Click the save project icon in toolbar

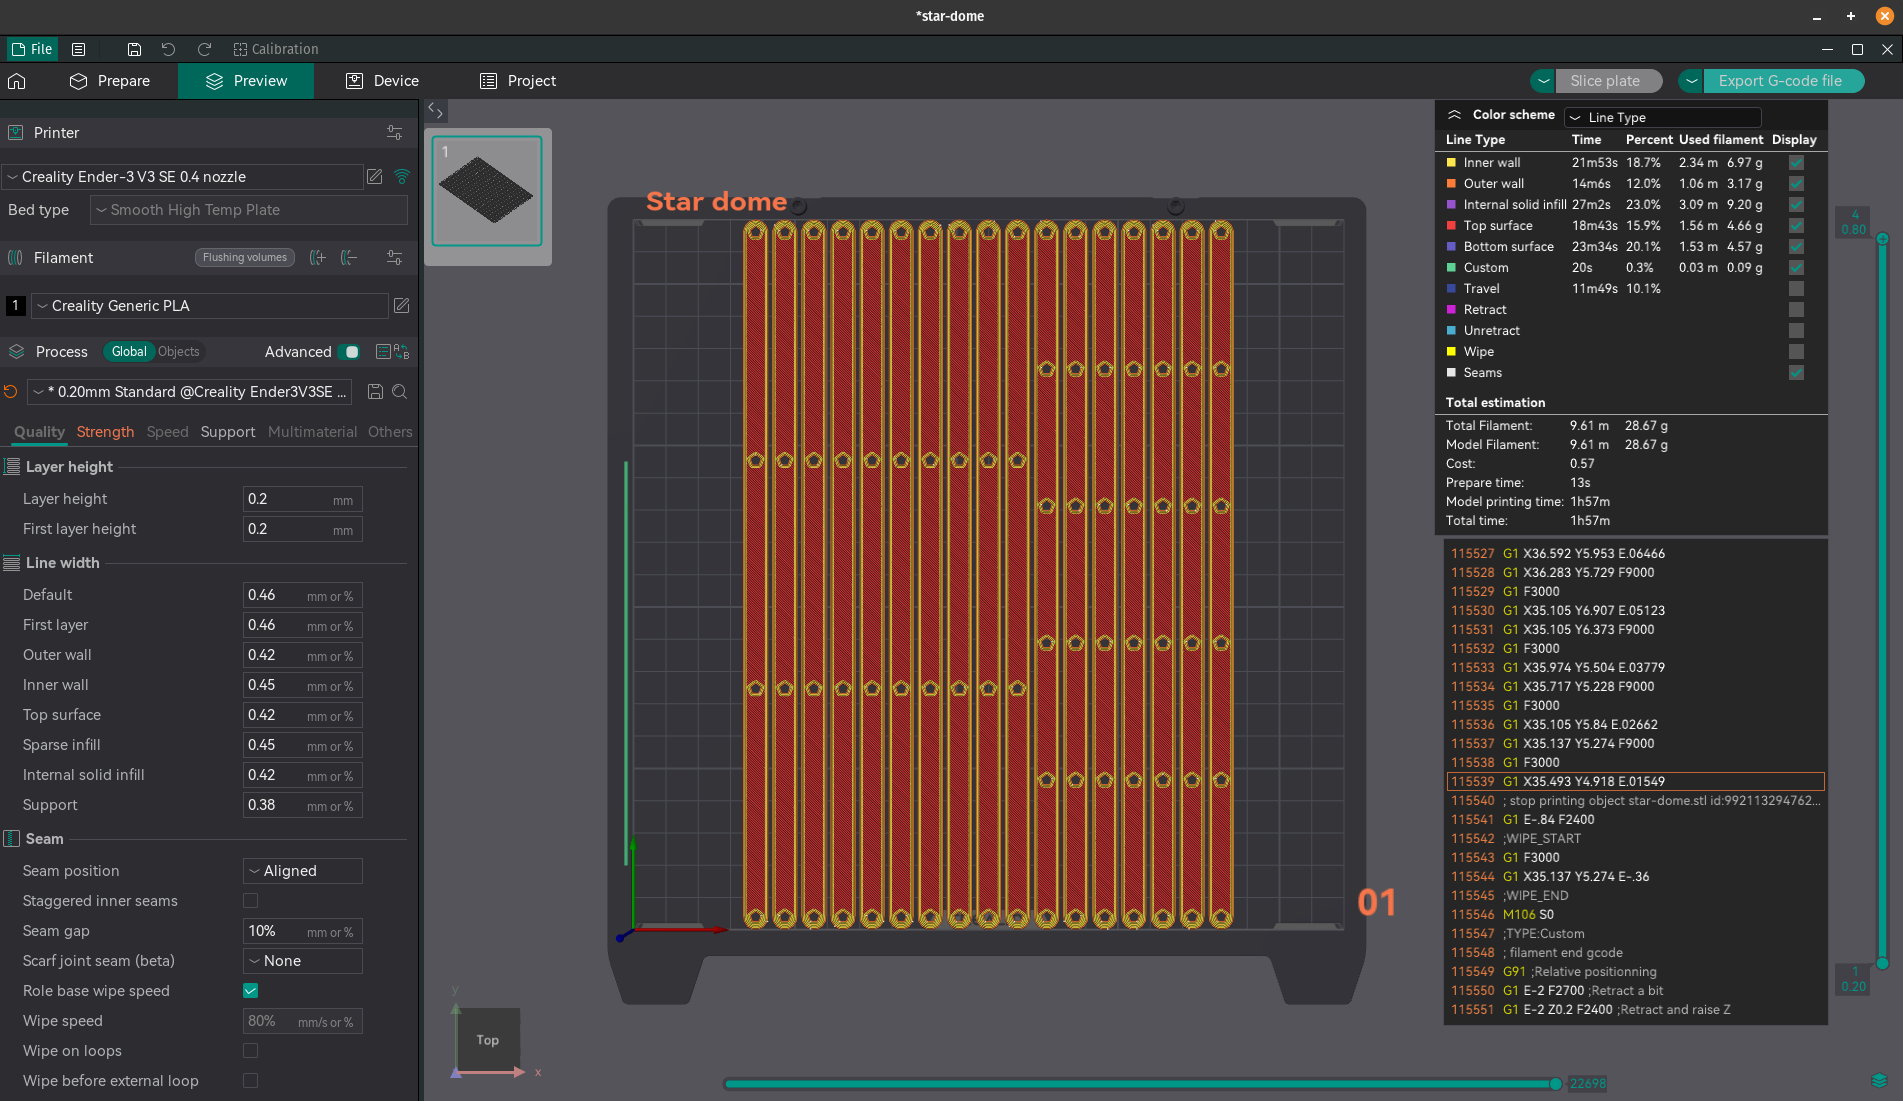134,49
